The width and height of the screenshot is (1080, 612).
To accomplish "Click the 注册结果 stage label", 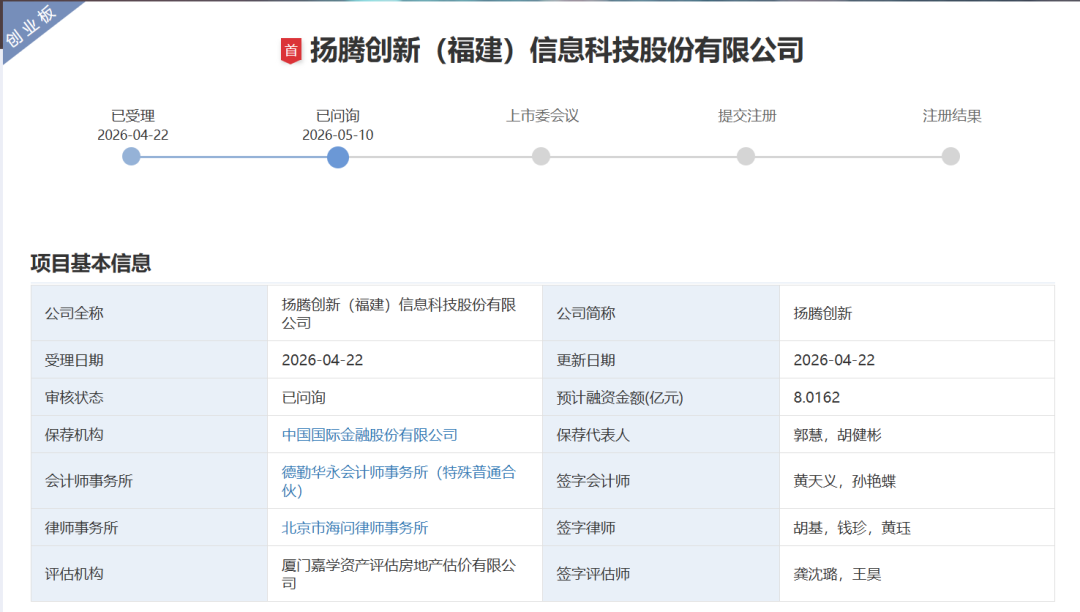I will (x=952, y=116).
